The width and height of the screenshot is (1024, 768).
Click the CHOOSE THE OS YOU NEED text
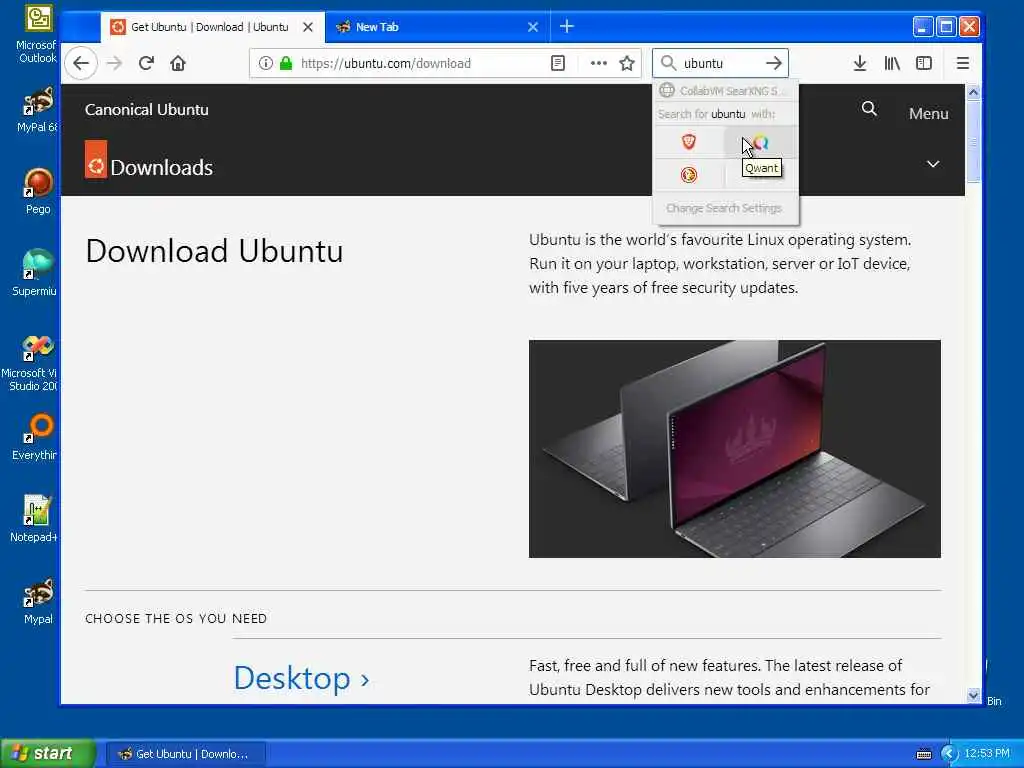click(176, 618)
